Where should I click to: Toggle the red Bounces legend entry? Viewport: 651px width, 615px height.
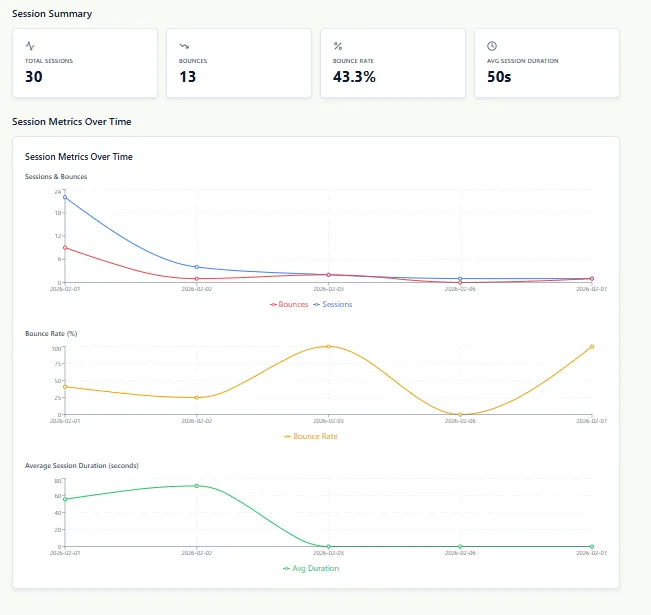tap(289, 304)
